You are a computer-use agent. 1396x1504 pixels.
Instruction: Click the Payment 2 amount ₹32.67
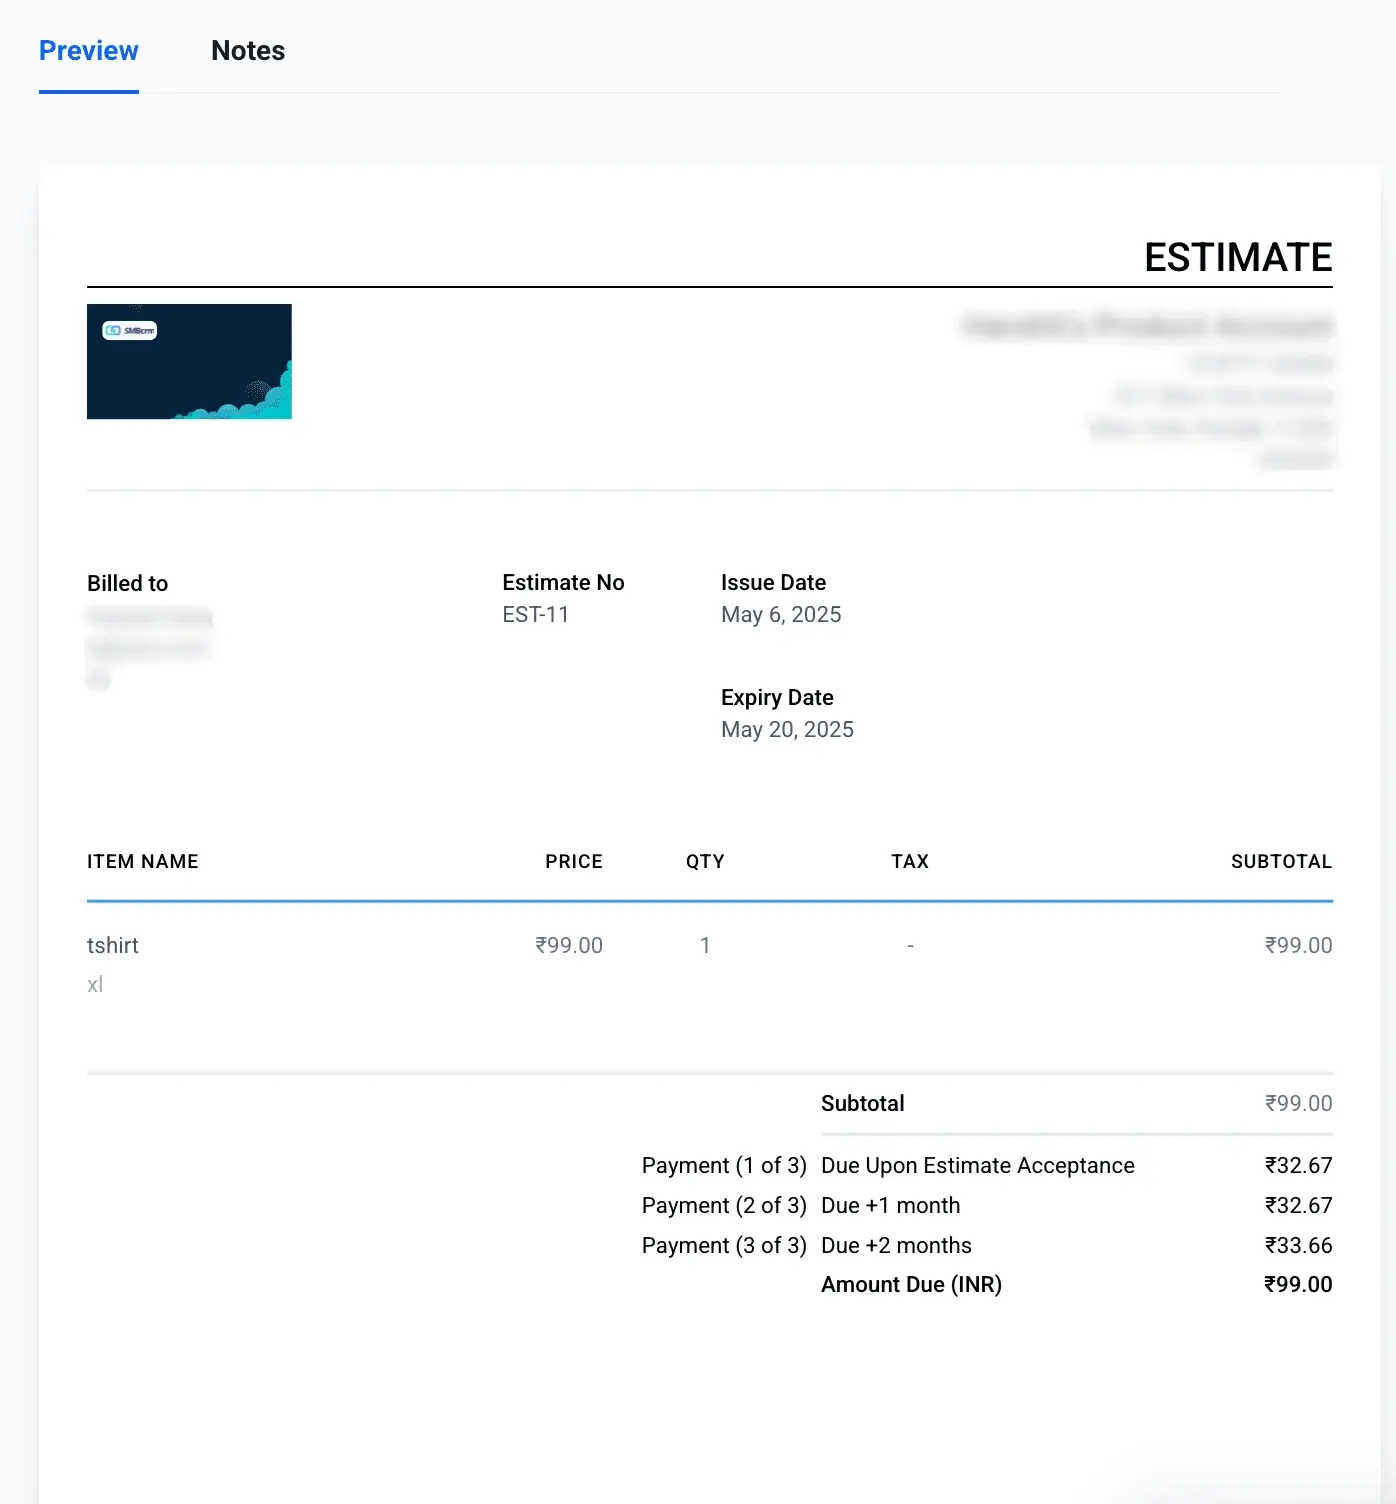[x=1298, y=1205]
